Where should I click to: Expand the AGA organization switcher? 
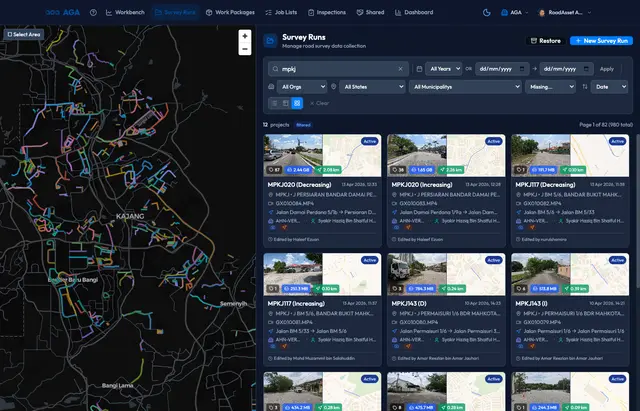(x=514, y=13)
